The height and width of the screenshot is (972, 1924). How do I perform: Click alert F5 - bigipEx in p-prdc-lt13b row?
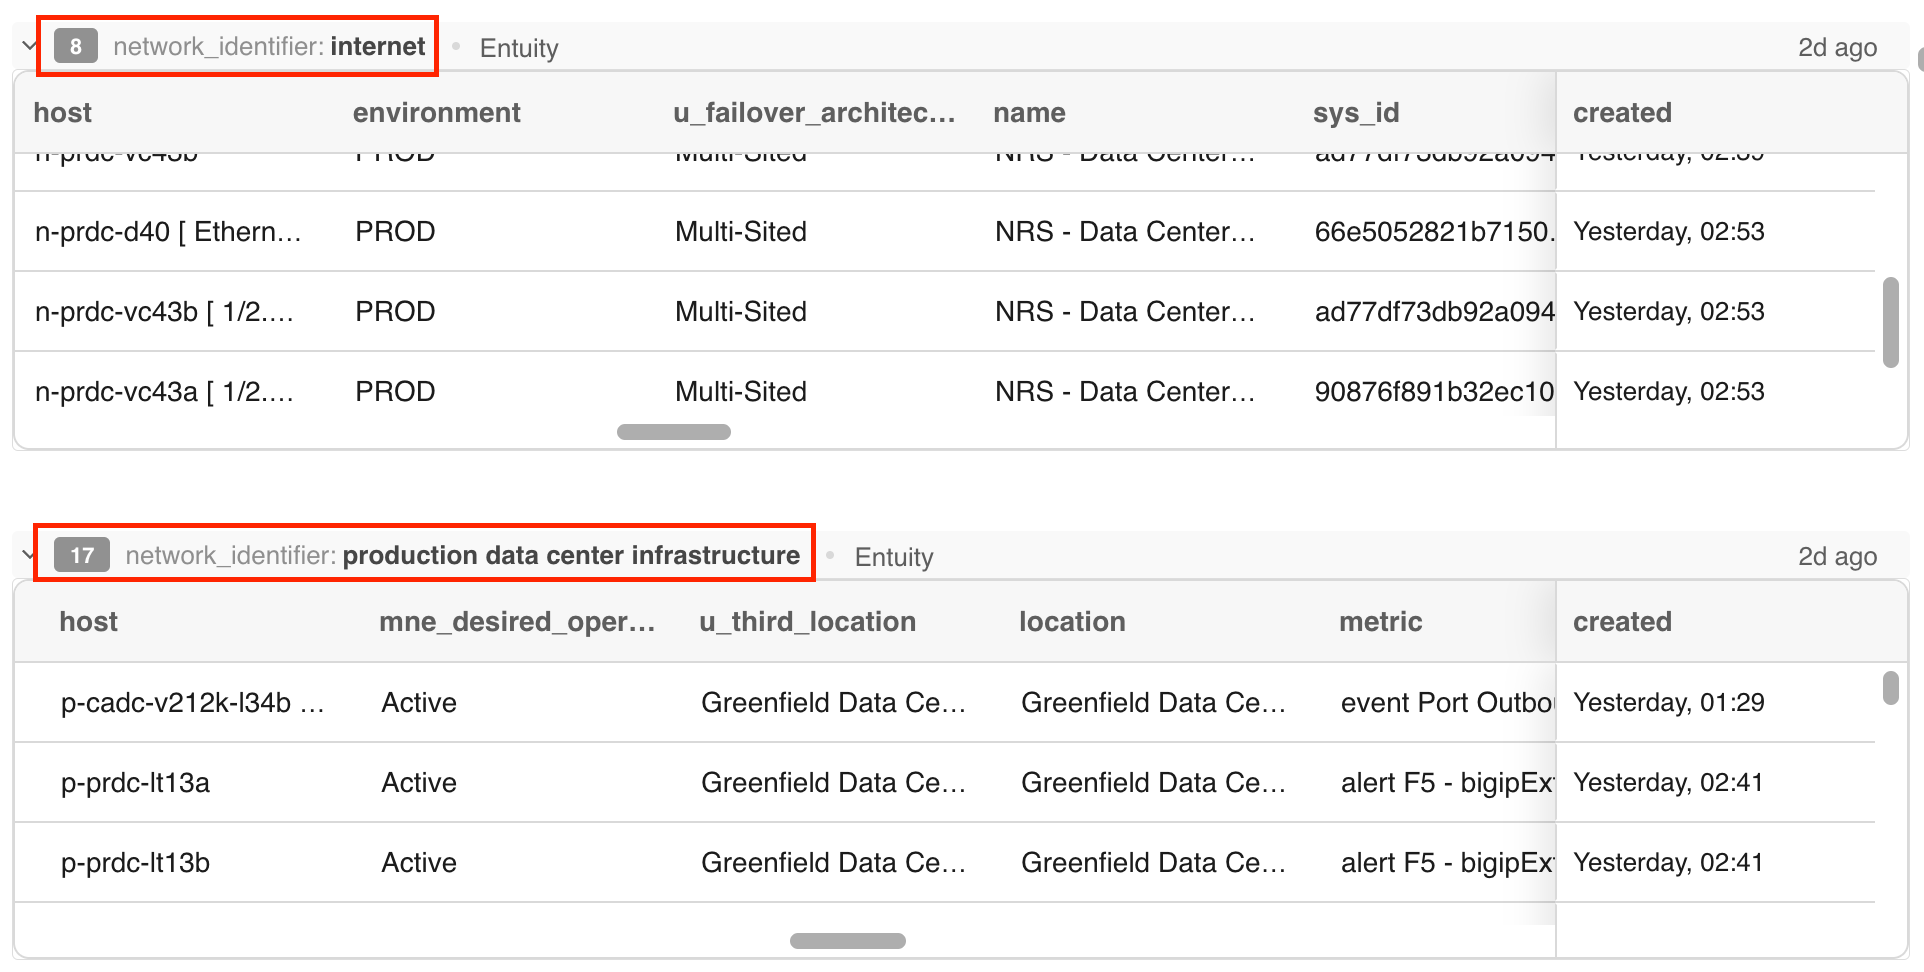pyautogui.click(x=1447, y=863)
